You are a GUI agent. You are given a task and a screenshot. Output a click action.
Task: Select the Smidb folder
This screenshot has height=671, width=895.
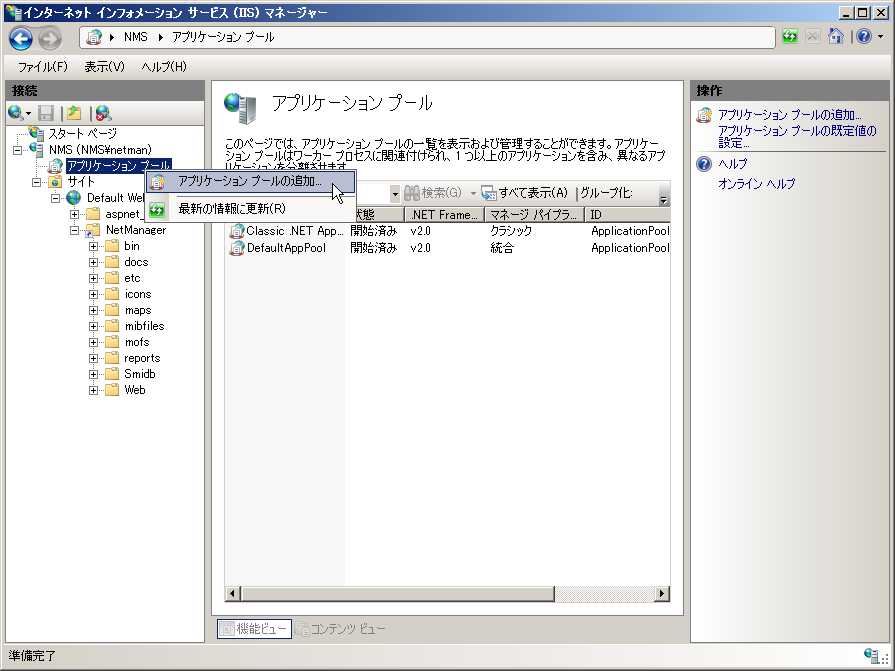pyautogui.click(x=140, y=374)
